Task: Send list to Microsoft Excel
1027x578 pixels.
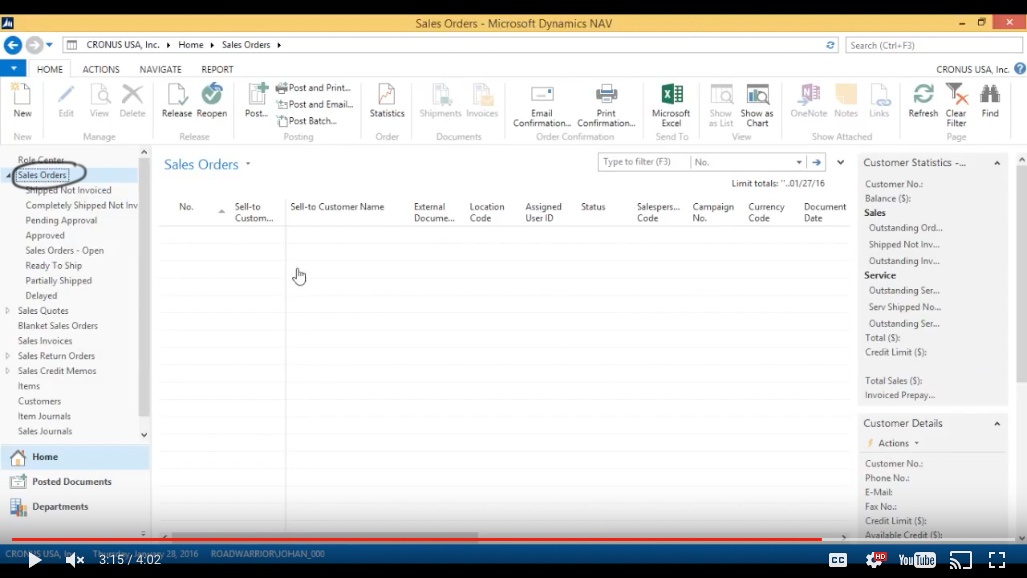Action: [x=671, y=106]
